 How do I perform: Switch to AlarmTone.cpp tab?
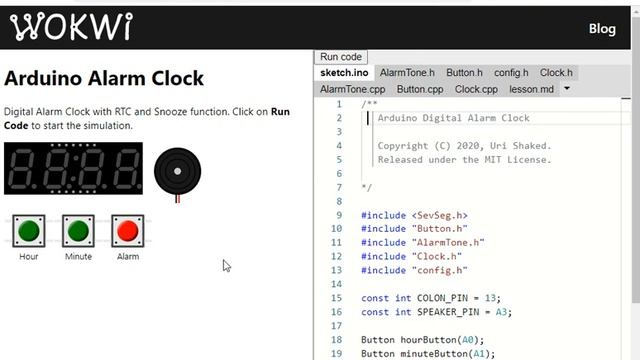353,89
